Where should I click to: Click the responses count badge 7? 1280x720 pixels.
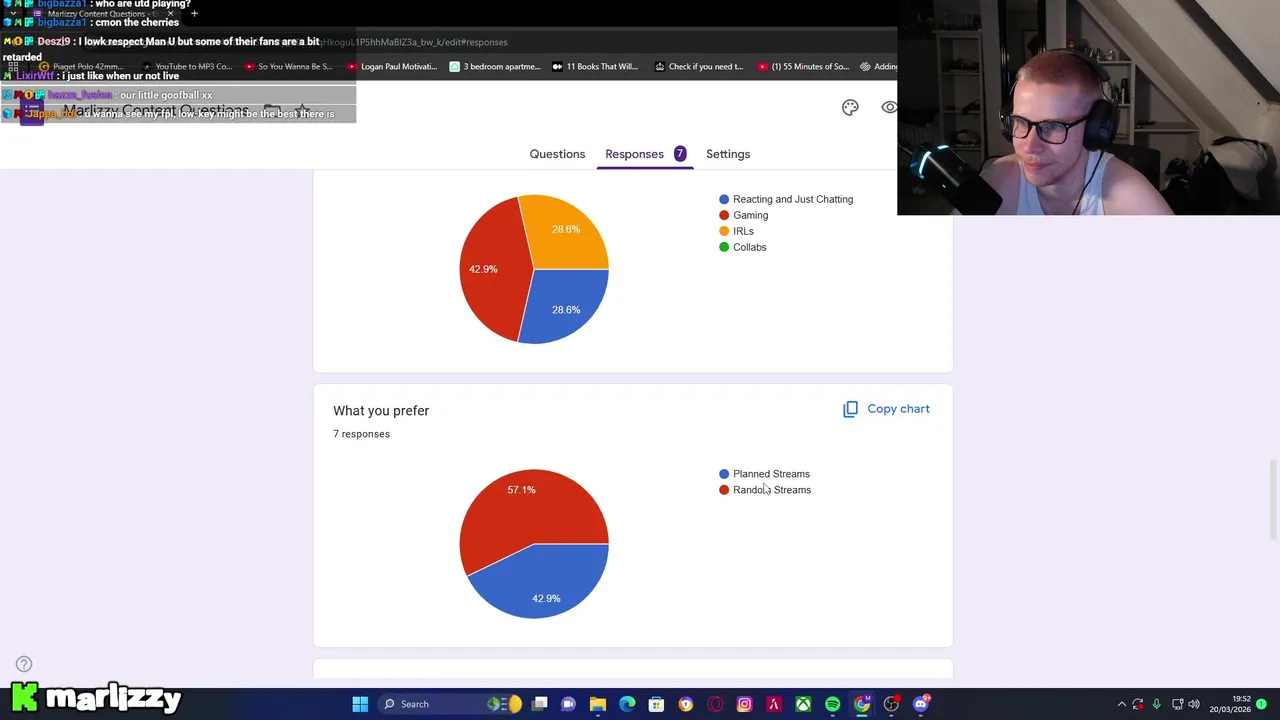point(680,153)
